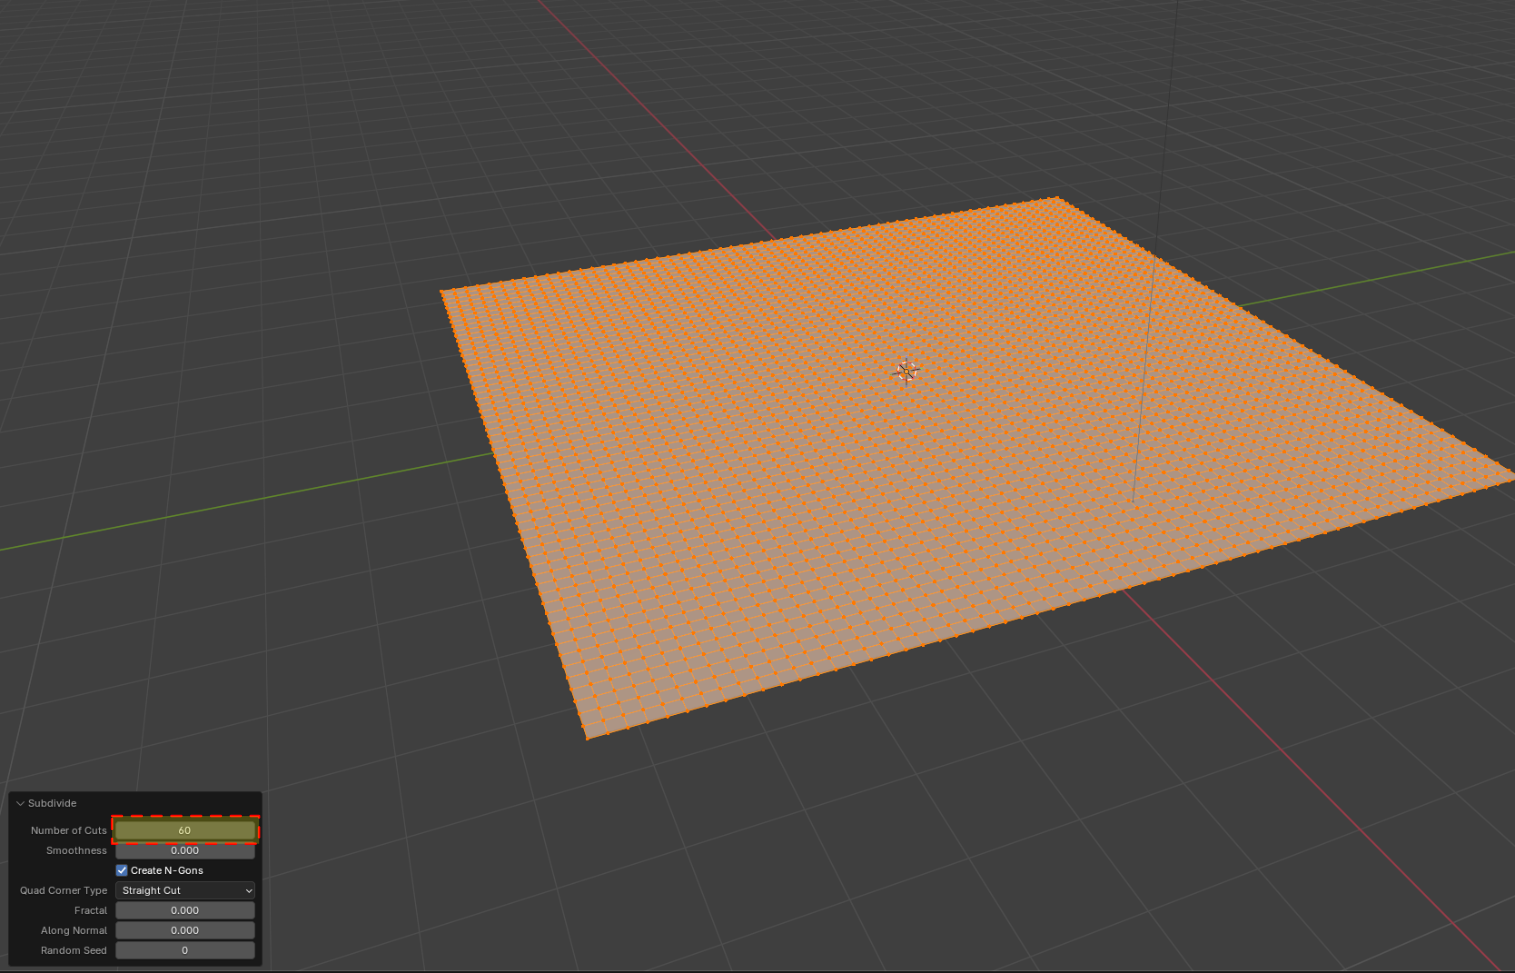
Task: Click the Subdivide panel title text
Action: pyautogui.click(x=52, y=803)
